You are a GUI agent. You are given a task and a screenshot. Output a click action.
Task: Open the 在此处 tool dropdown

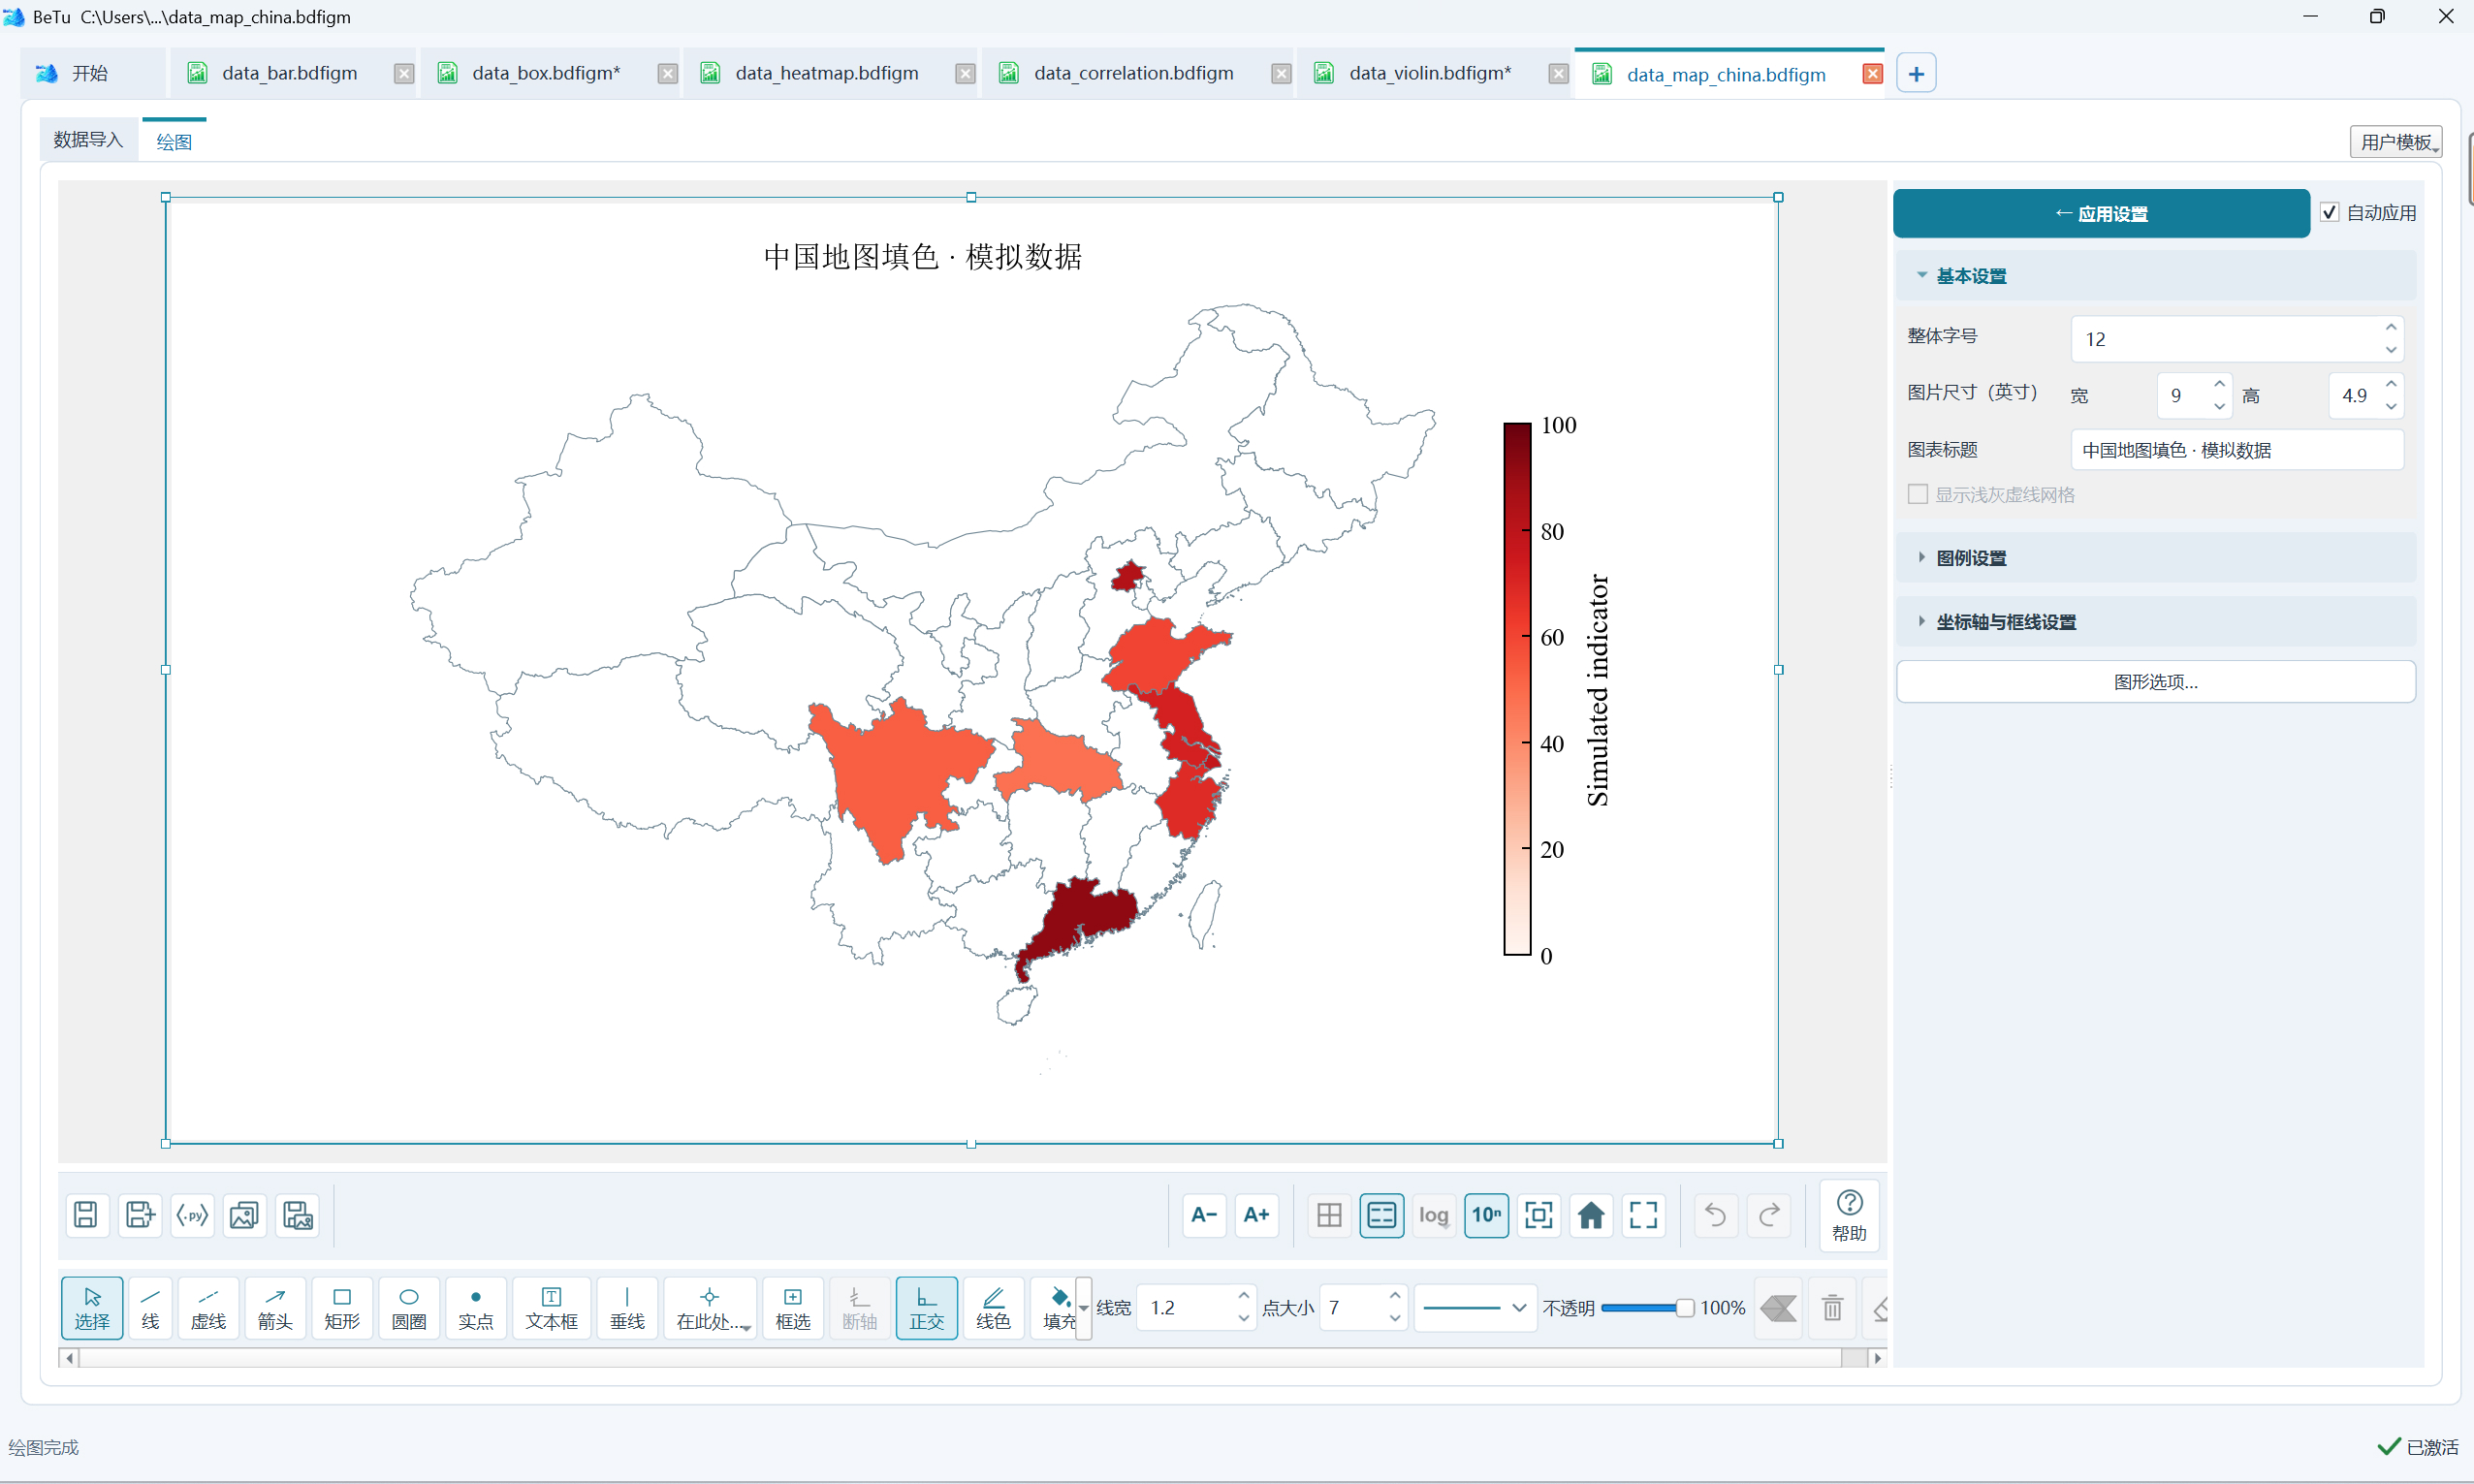click(x=710, y=1307)
